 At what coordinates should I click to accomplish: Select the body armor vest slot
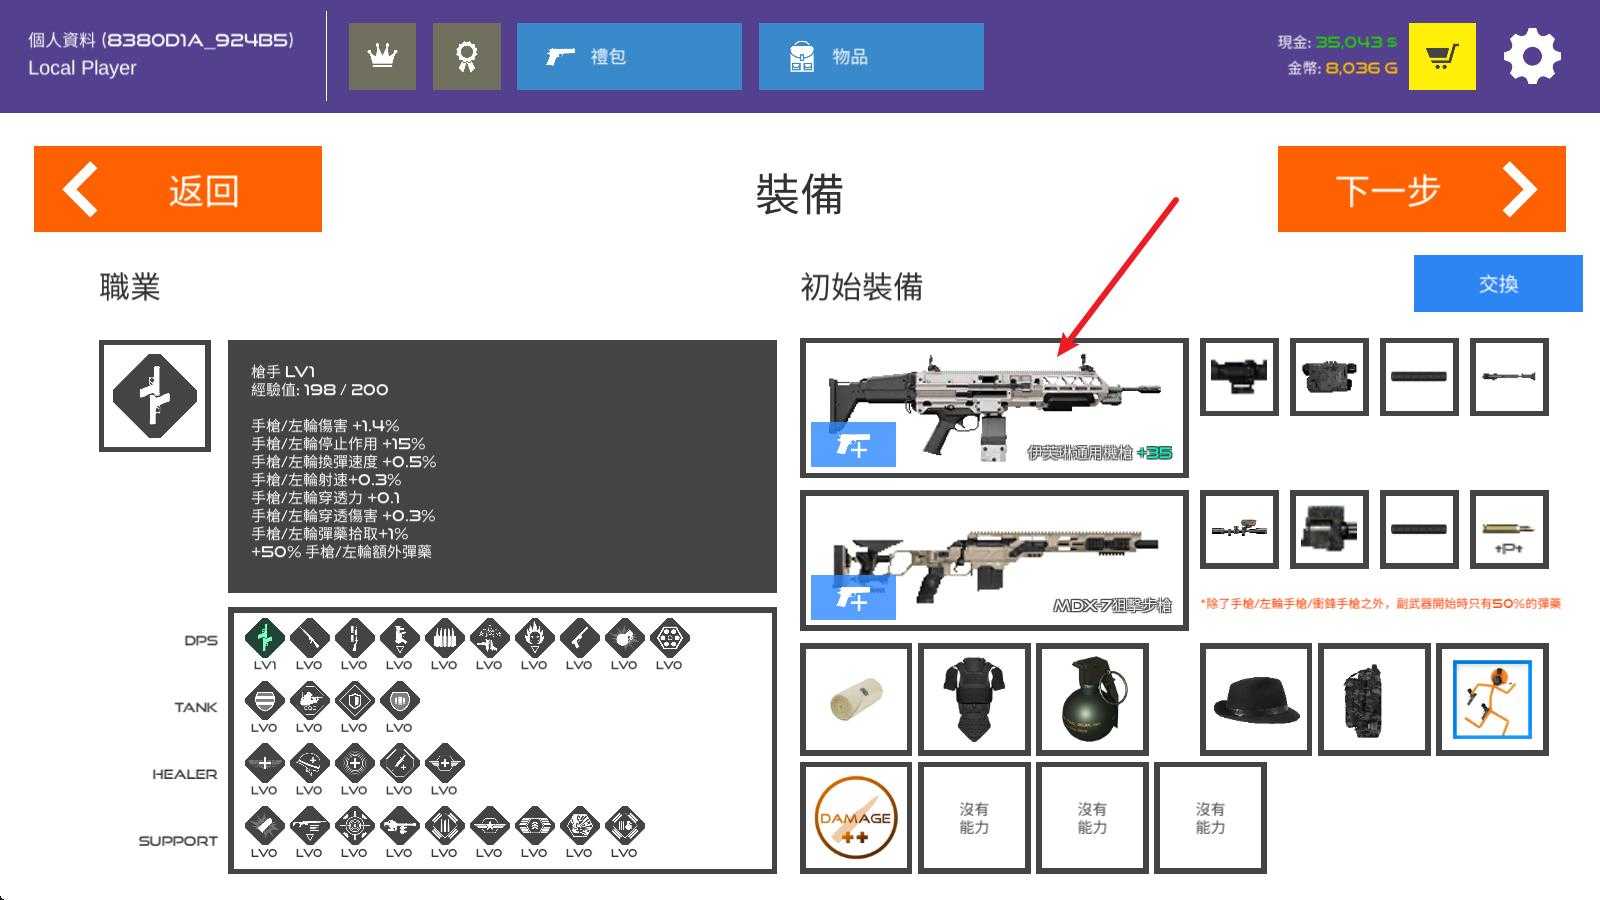(x=974, y=699)
